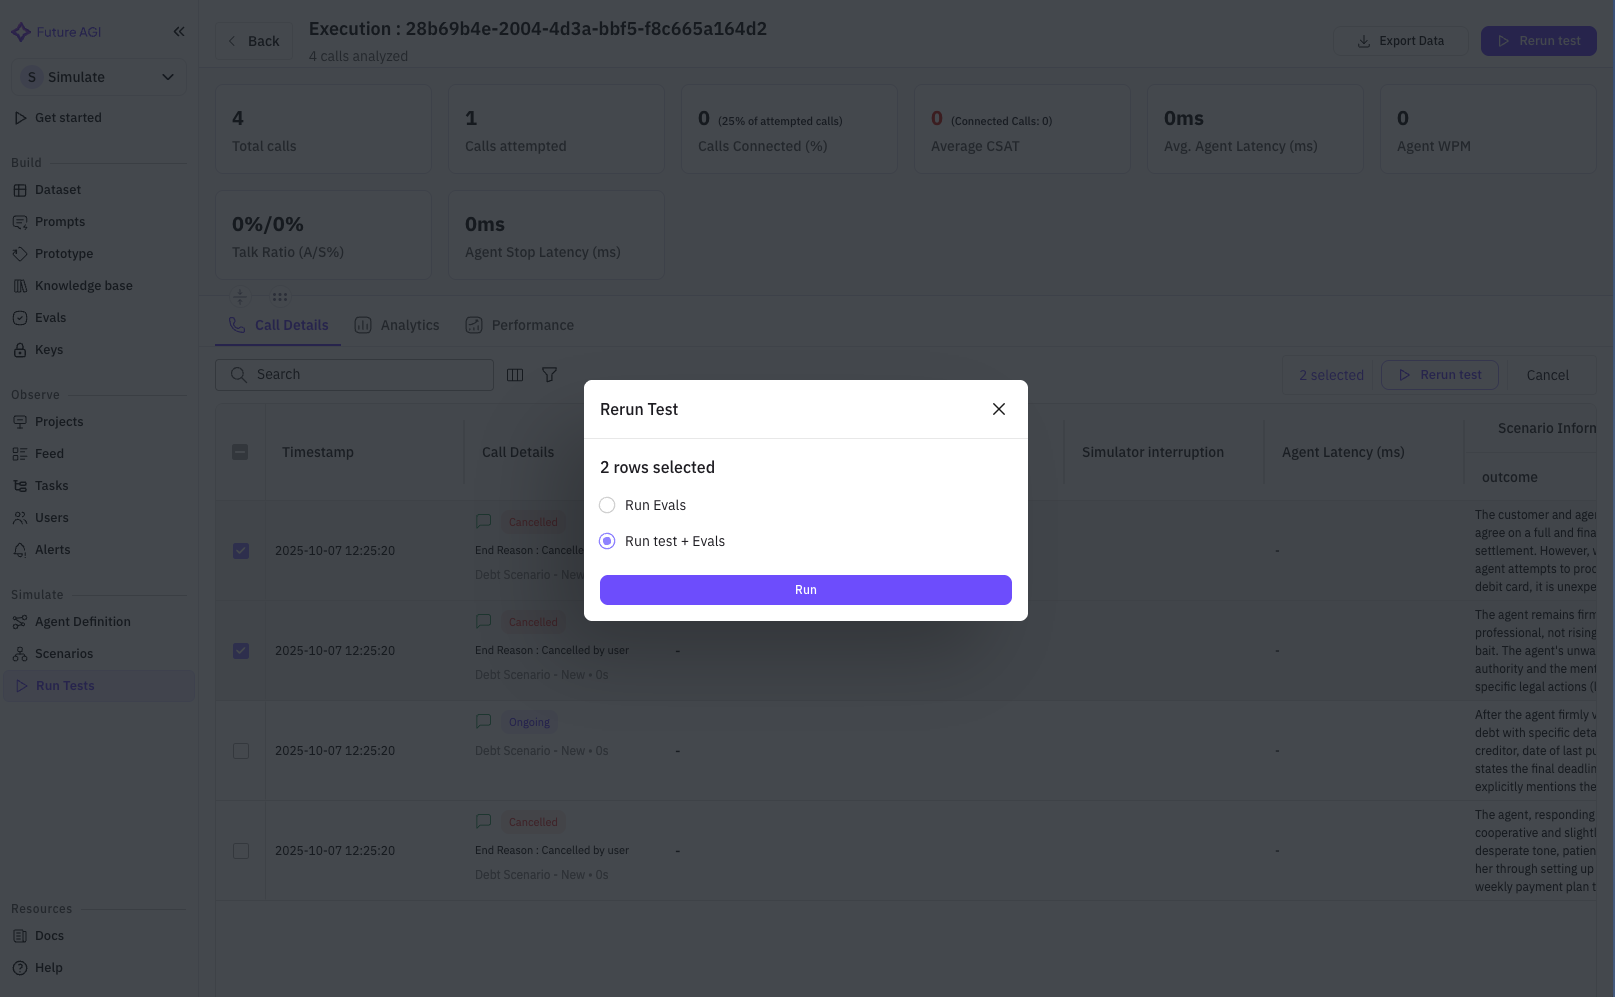Click the Talk Ratio (A/S%) card
1615x997 pixels.
pos(323,235)
